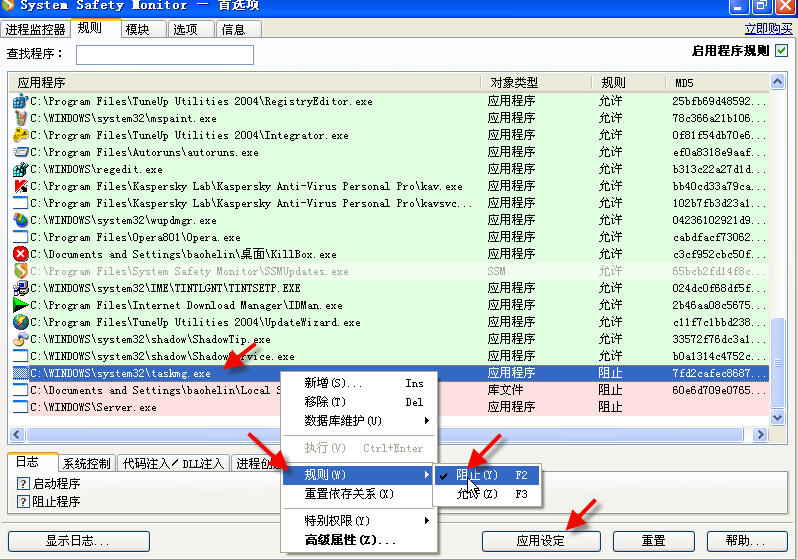The height and width of the screenshot is (560, 798).
Task: Click the regedit.exe row icon
Action: tap(20, 169)
